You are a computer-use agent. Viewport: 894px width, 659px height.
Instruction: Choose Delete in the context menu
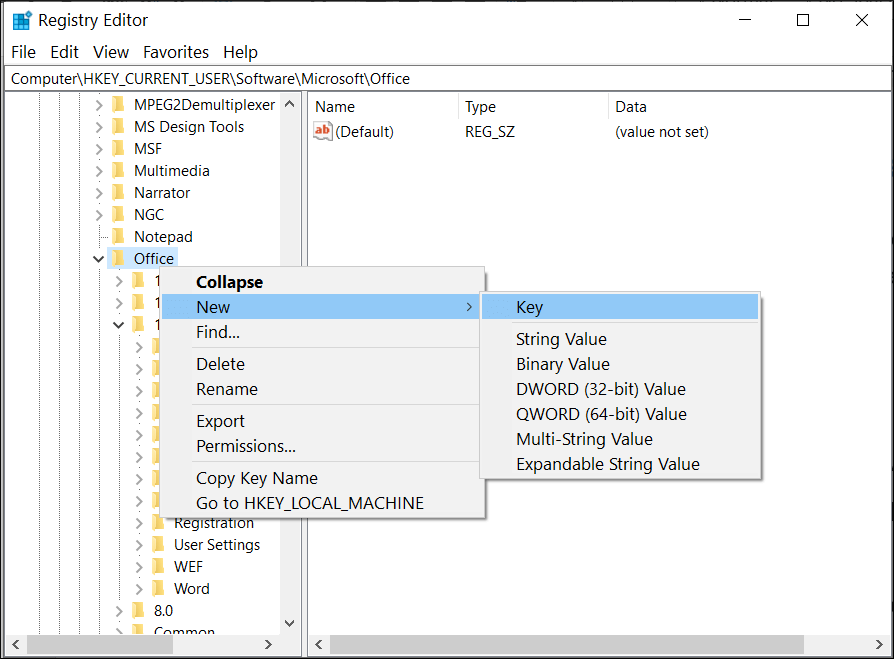click(x=322, y=364)
